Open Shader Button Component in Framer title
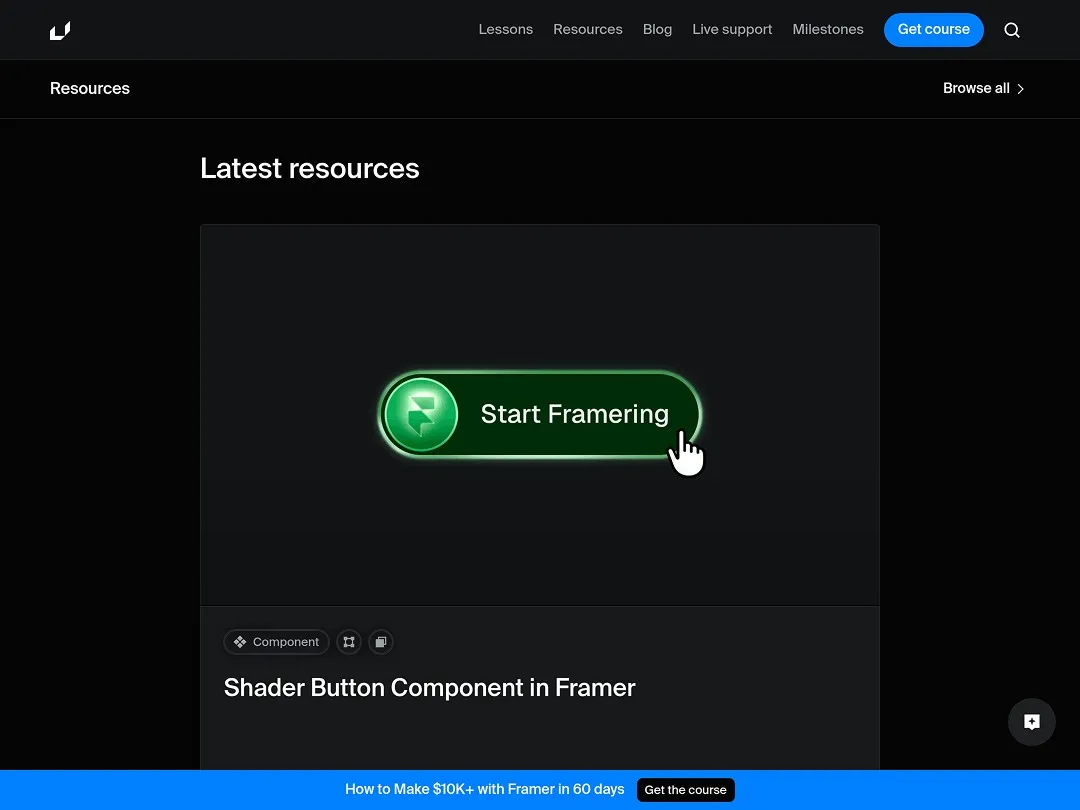 pos(429,688)
